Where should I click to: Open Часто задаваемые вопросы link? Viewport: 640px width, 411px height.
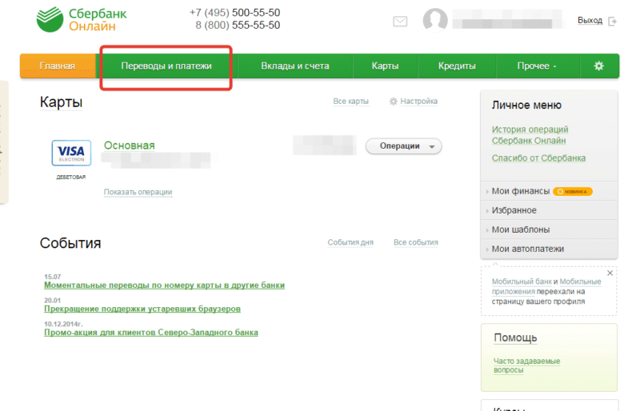pos(527,365)
